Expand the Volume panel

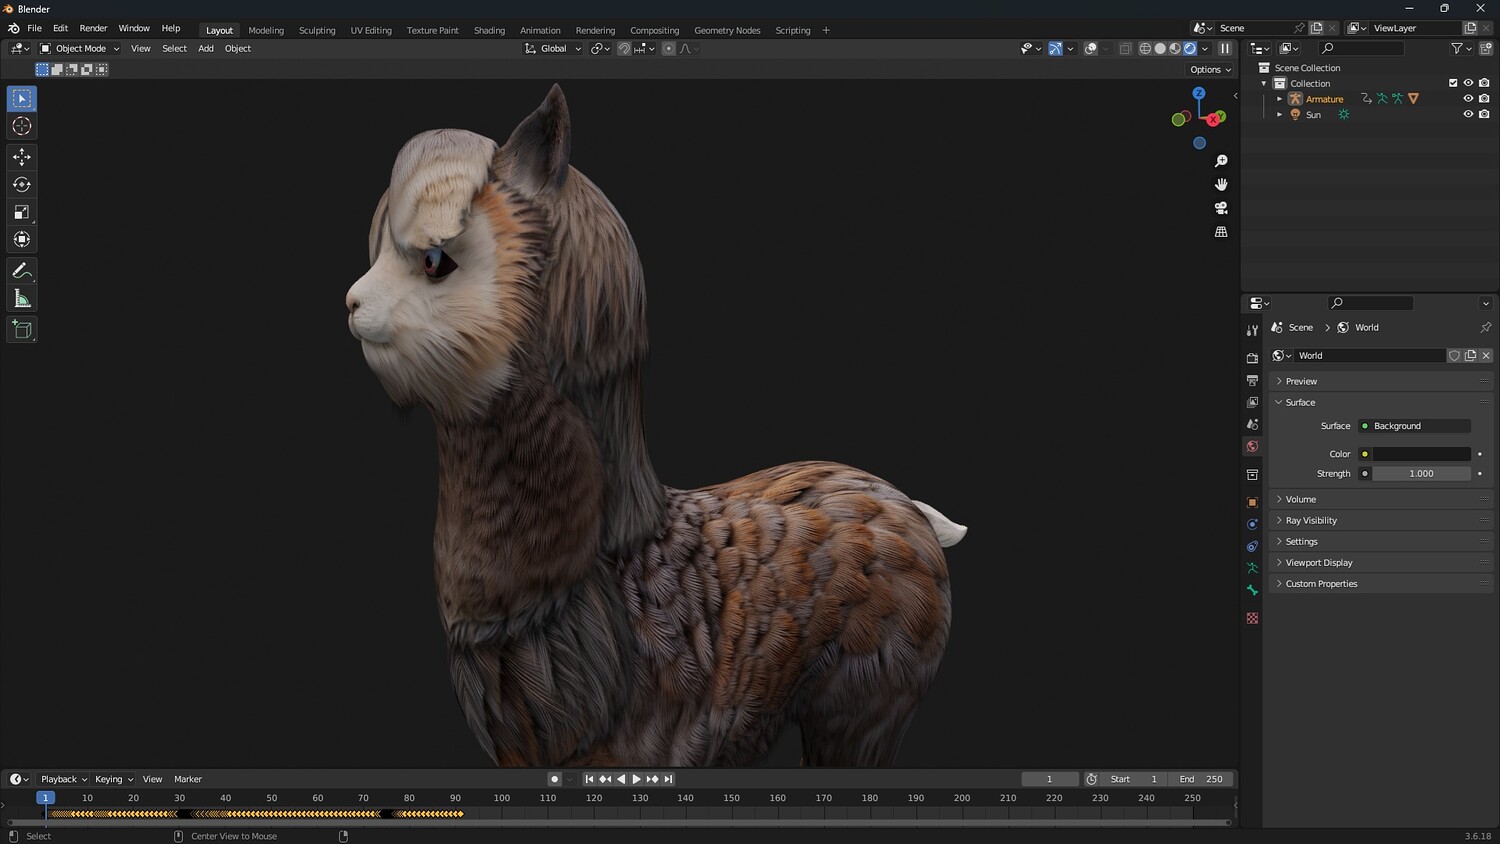pos(1300,499)
